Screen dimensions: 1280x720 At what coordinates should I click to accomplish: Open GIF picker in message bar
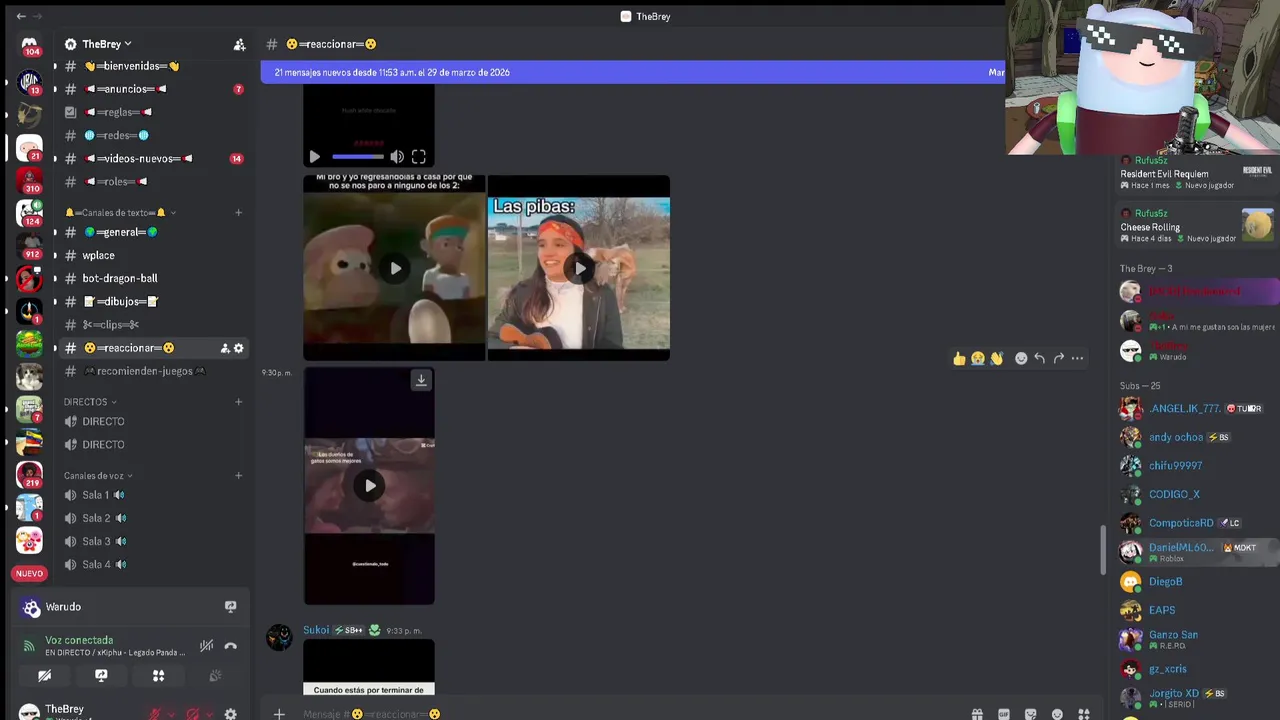(x=1004, y=714)
